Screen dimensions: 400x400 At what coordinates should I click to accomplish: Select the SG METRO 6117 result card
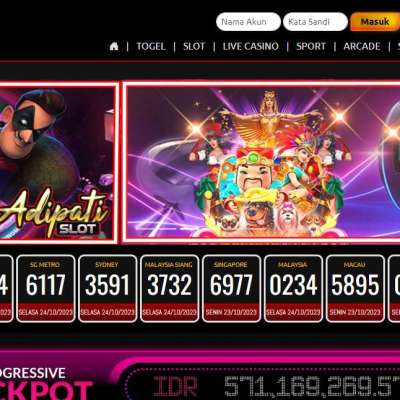point(46,289)
